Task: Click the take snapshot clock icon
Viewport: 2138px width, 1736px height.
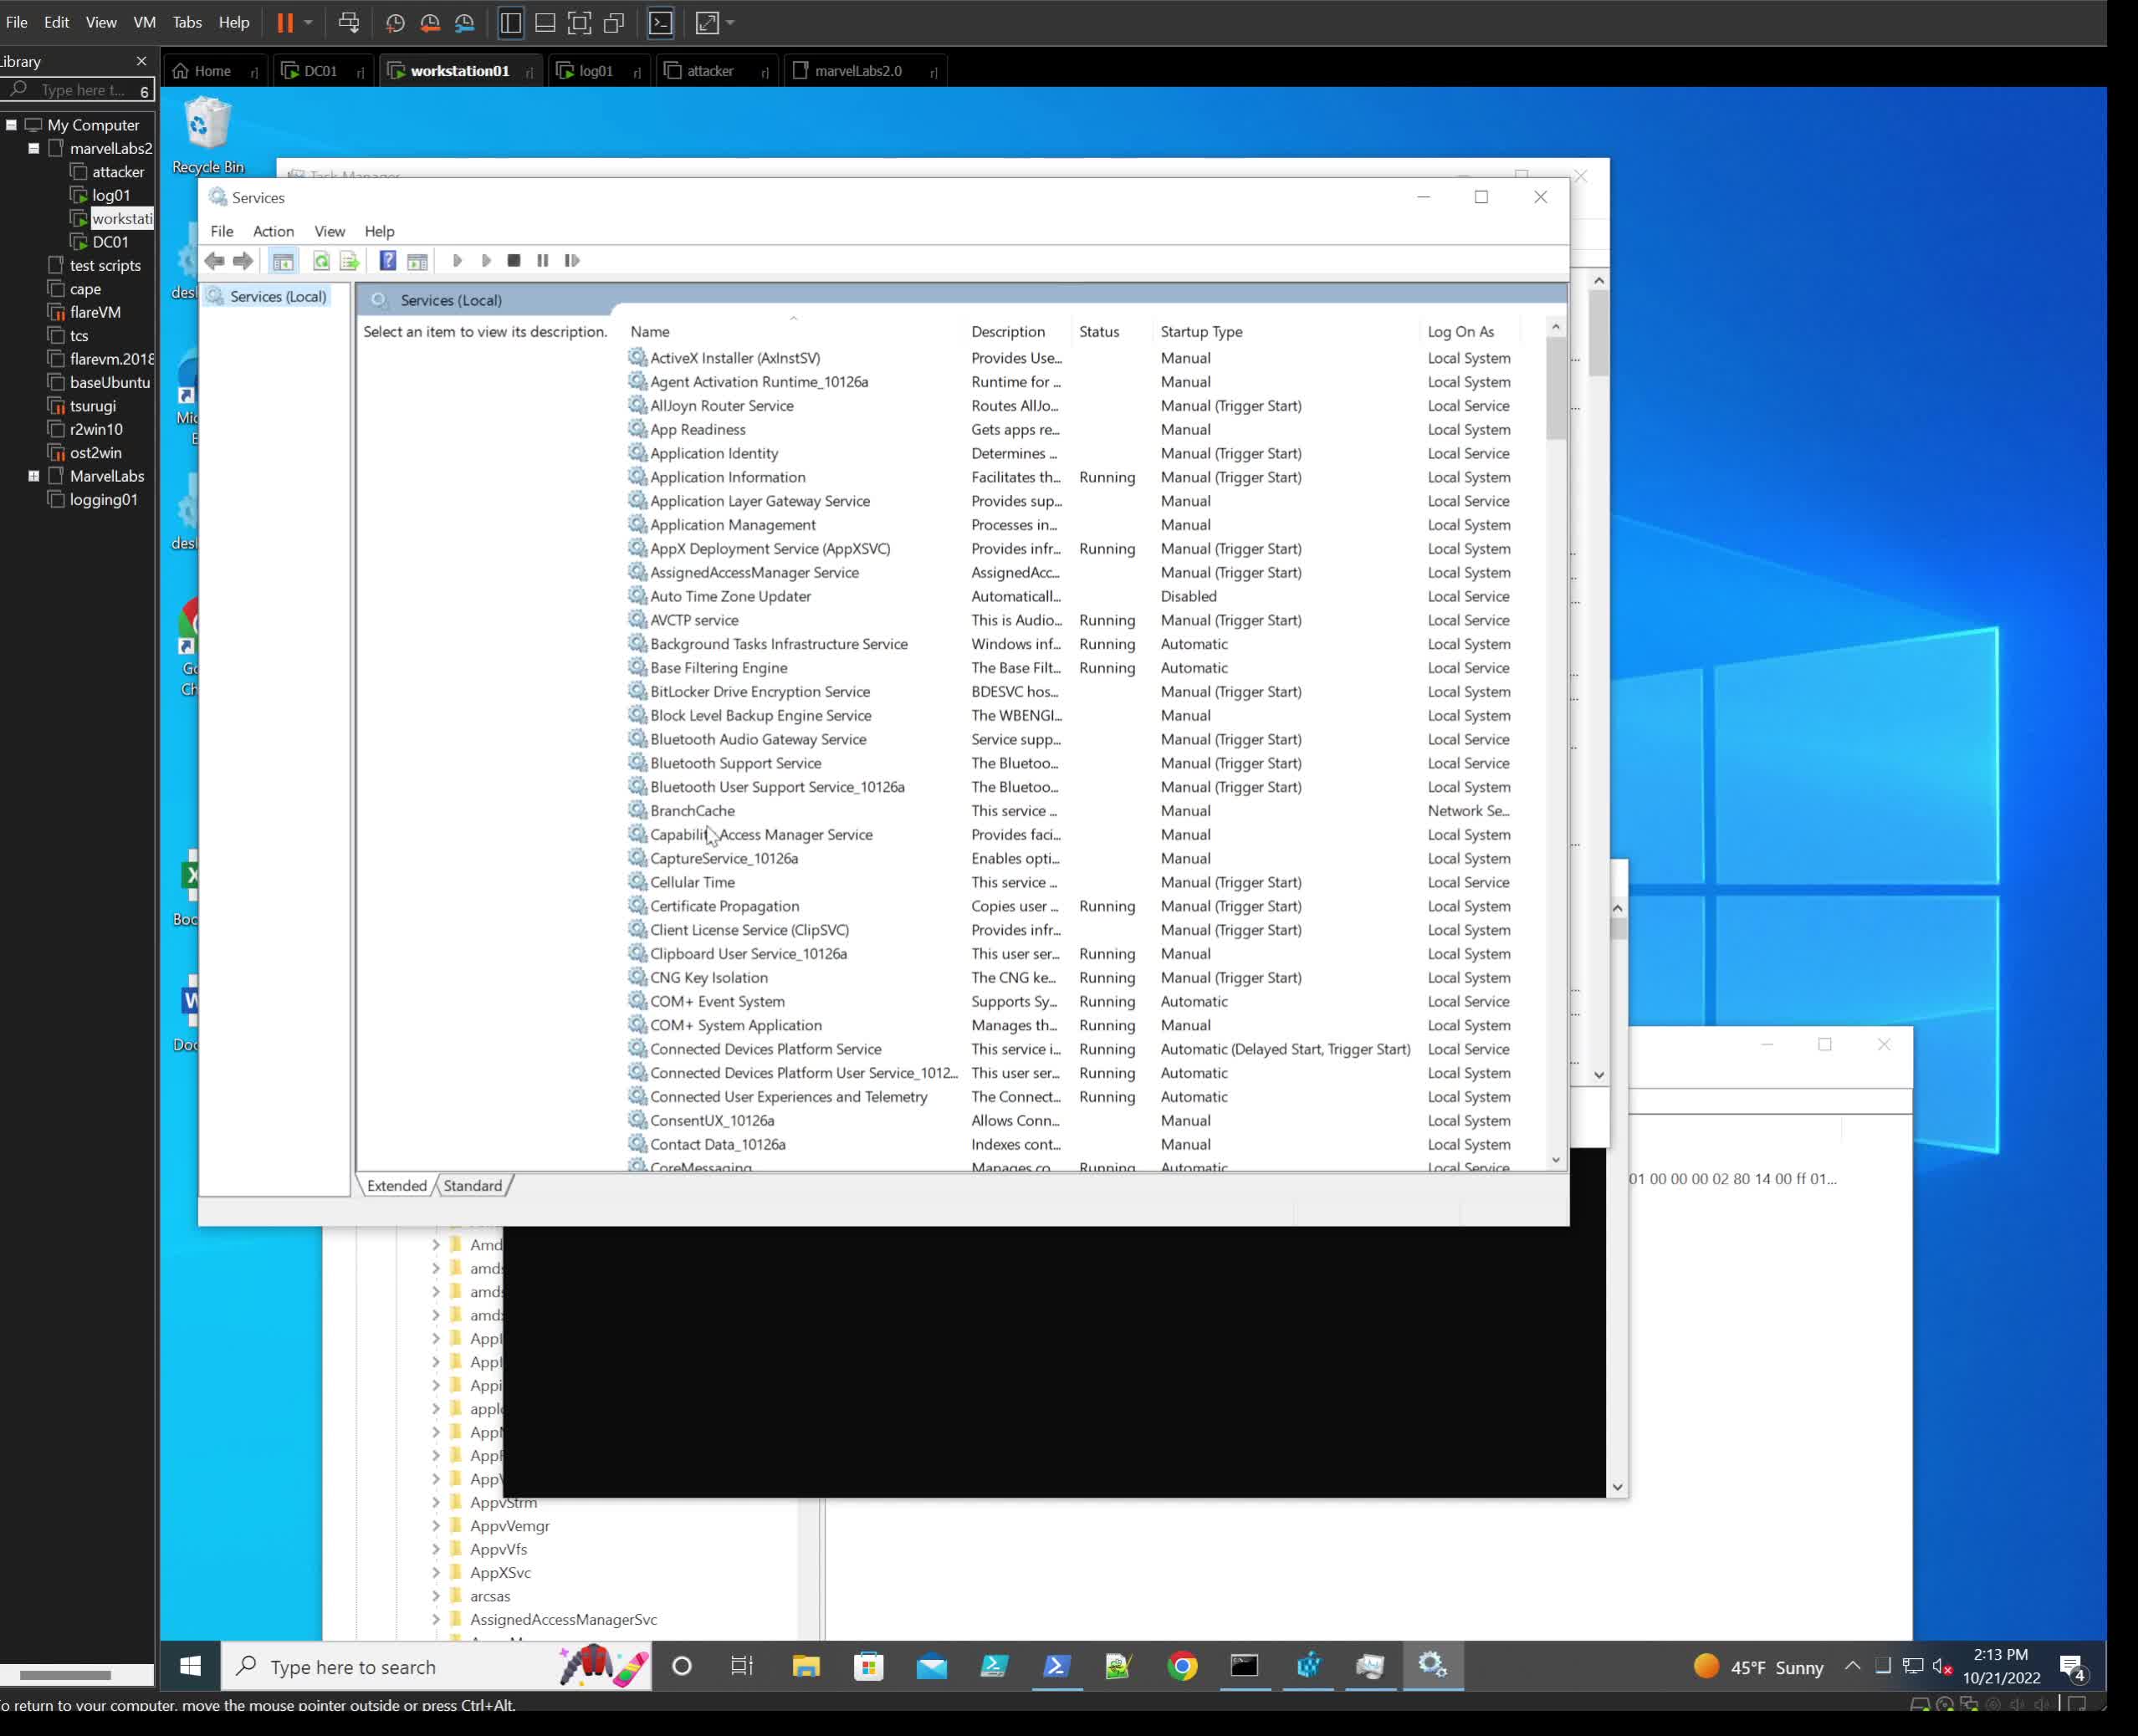Action: [x=395, y=22]
